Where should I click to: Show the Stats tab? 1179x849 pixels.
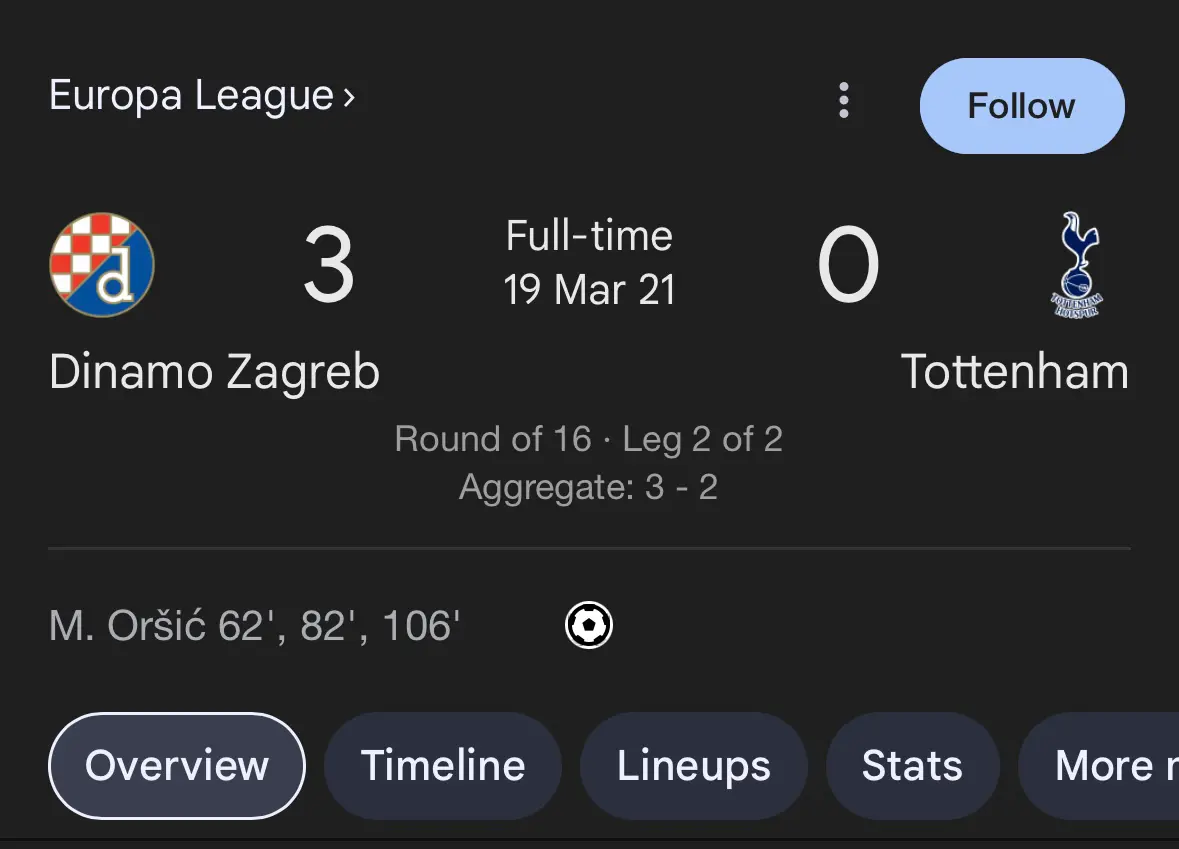click(x=912, y=766)
